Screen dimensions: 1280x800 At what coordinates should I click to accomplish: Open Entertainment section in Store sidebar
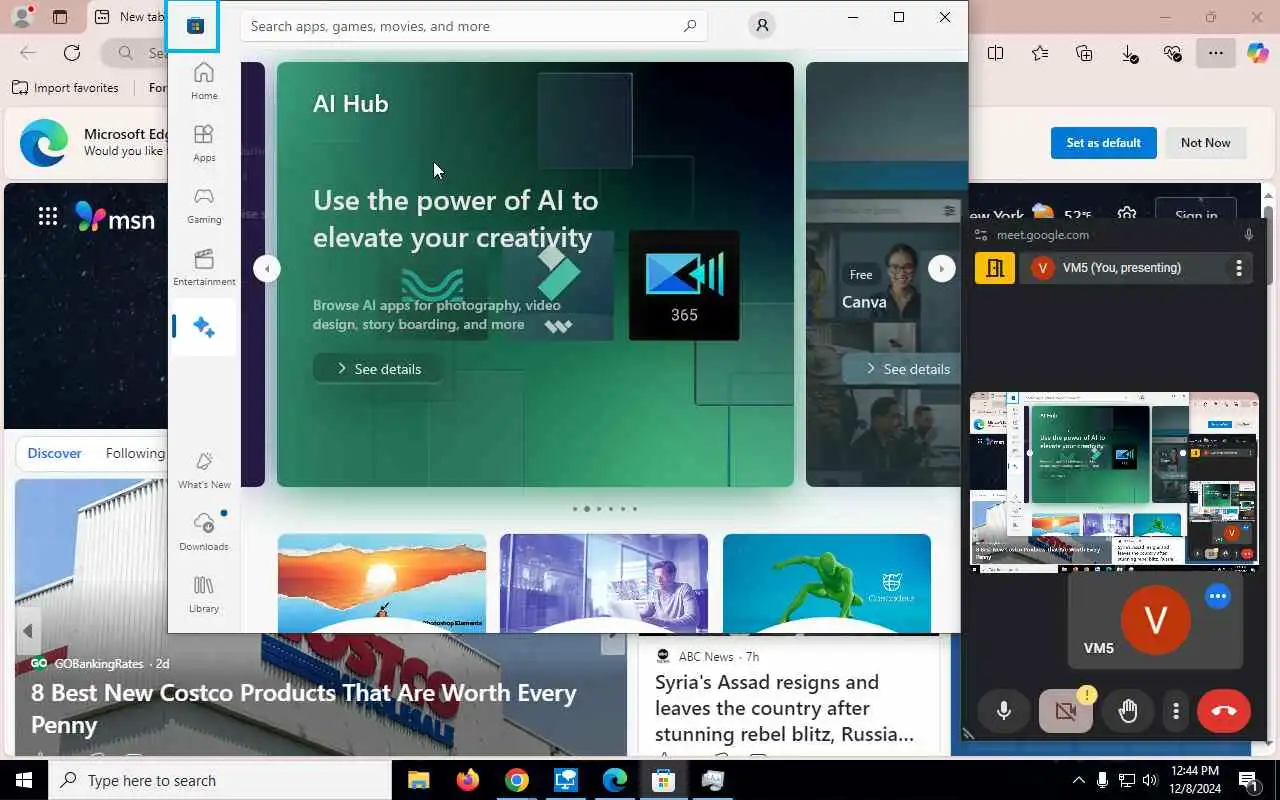pyautogui.click(x=204, y=267)
